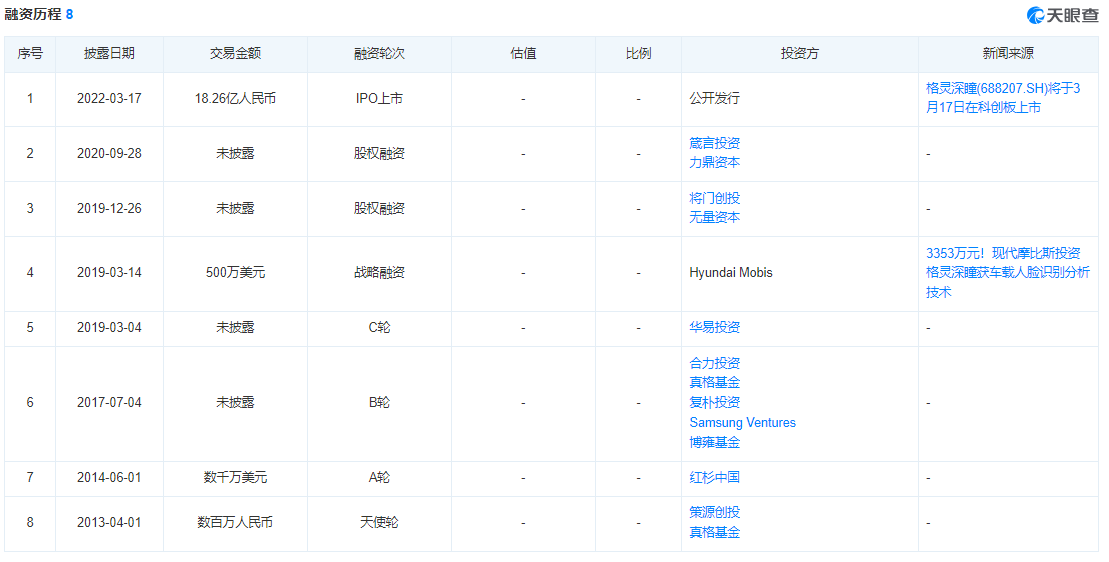Click 股权融资 in the 2020-09-28 row
Viewport: 1109px width, 562px height.
coord(379,153)
